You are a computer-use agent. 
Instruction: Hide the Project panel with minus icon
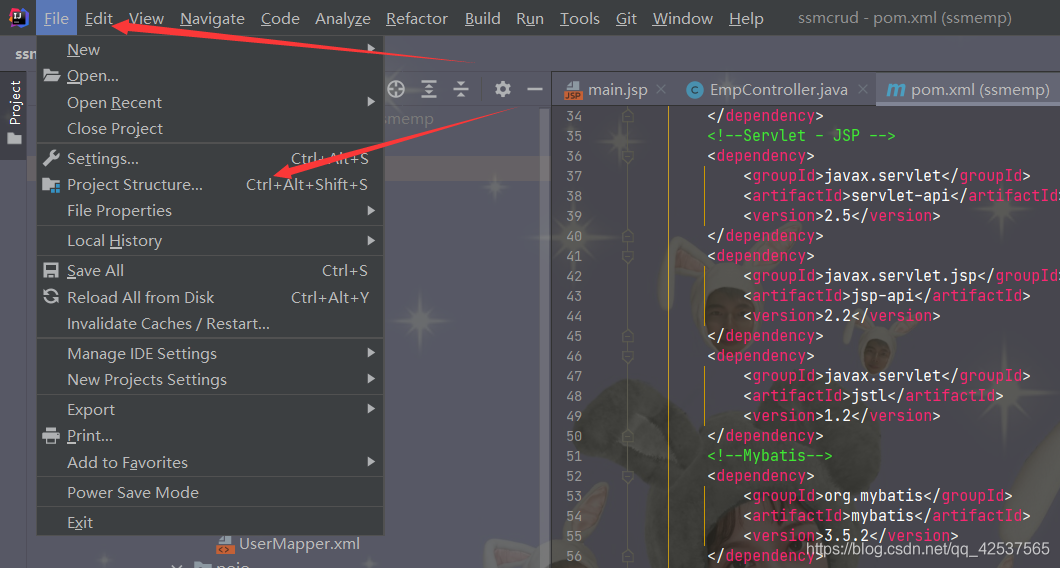(535, 89)
